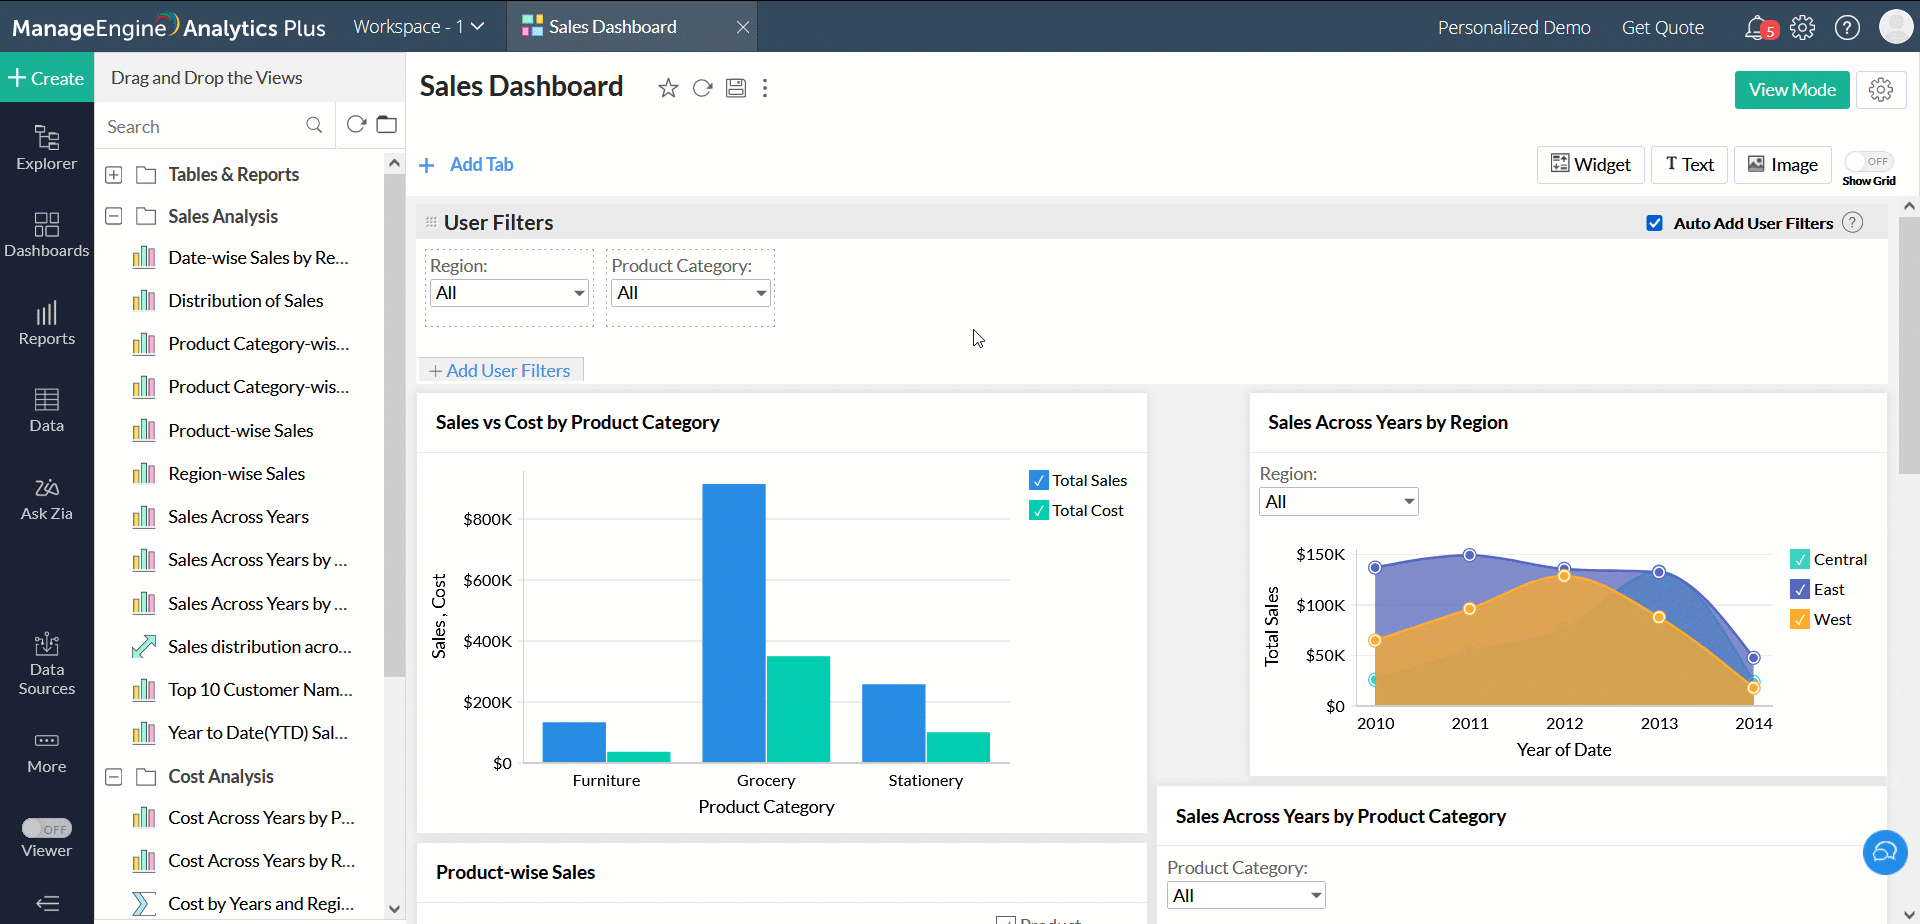Image resolution: width=1920 pixels, height=924 pixels.
Task: Open Product Category filter dropdown in User Filters
Action: 690,293
